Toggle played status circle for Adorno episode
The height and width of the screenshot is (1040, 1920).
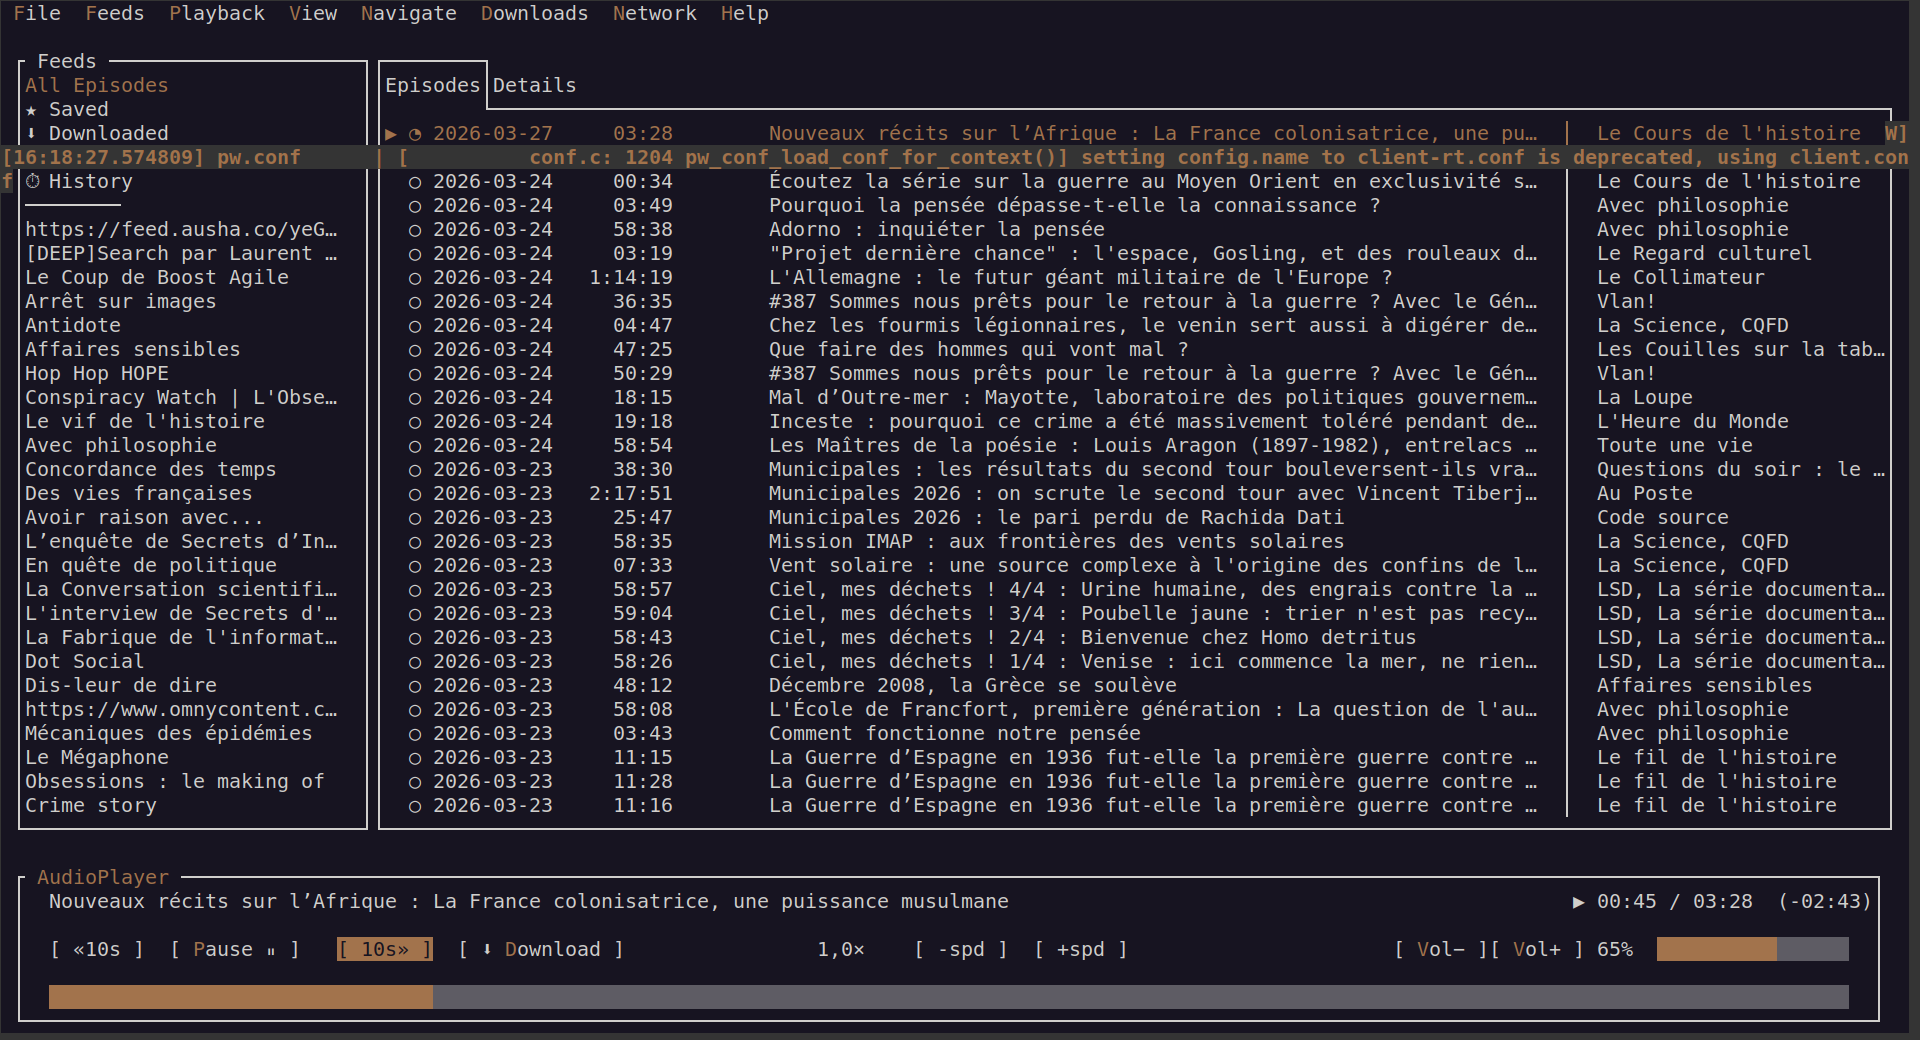click(x=415, y=230)
